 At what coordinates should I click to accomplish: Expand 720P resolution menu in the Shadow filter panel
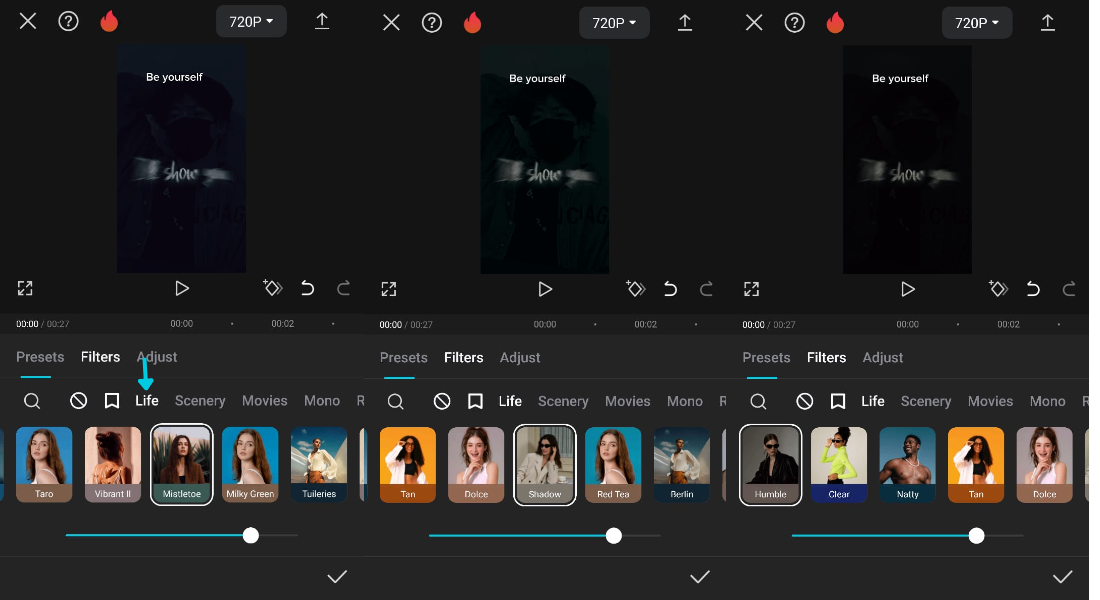614,23
